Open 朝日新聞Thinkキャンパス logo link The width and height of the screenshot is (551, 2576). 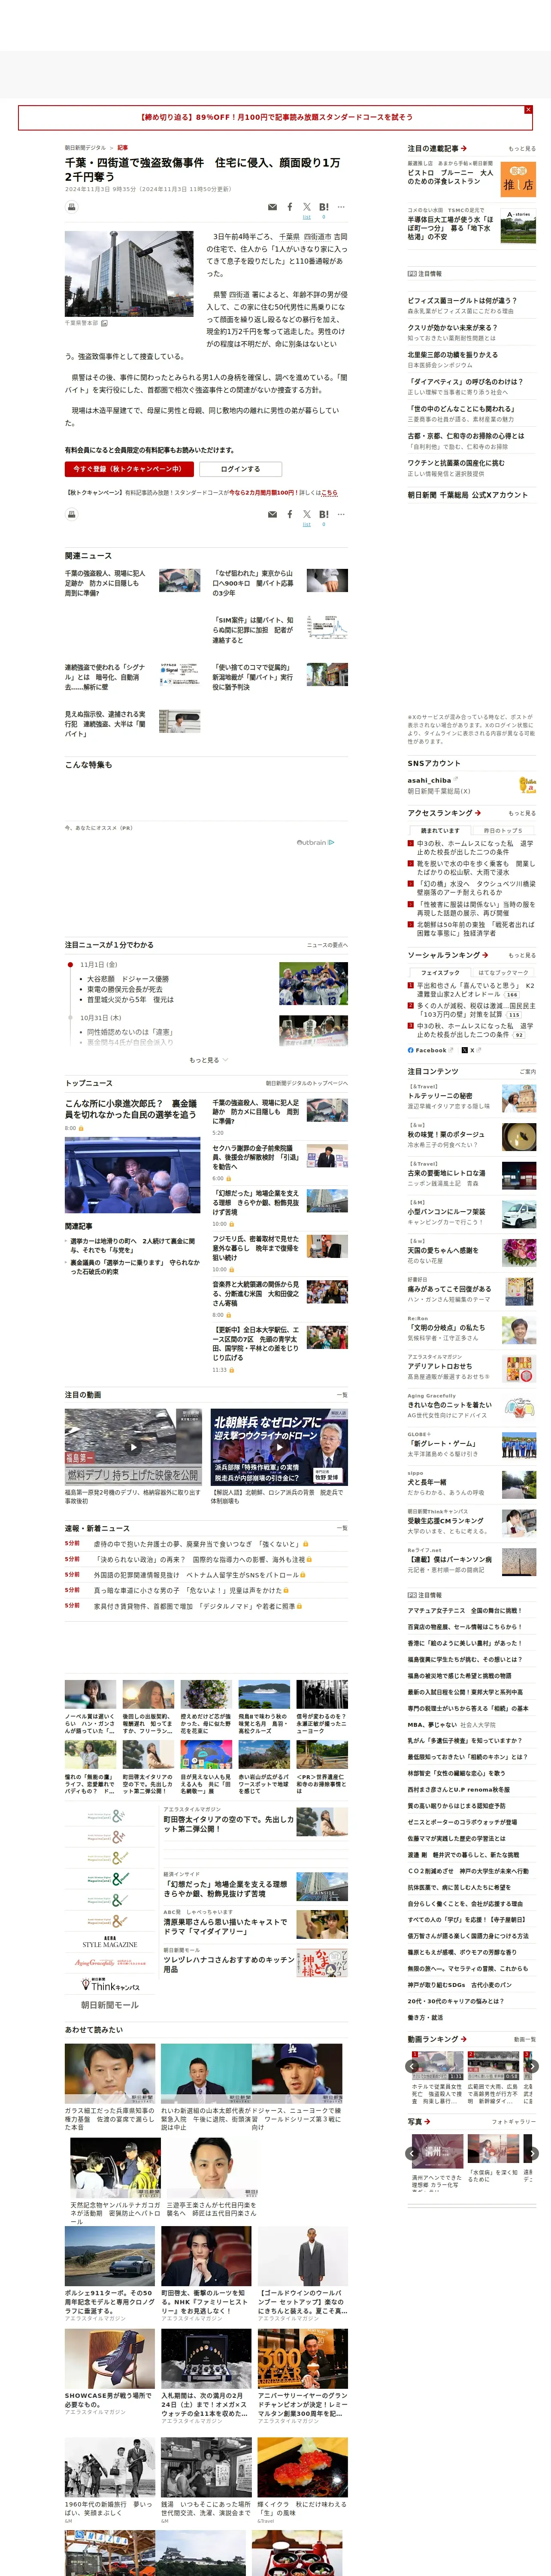point(110,1985)
